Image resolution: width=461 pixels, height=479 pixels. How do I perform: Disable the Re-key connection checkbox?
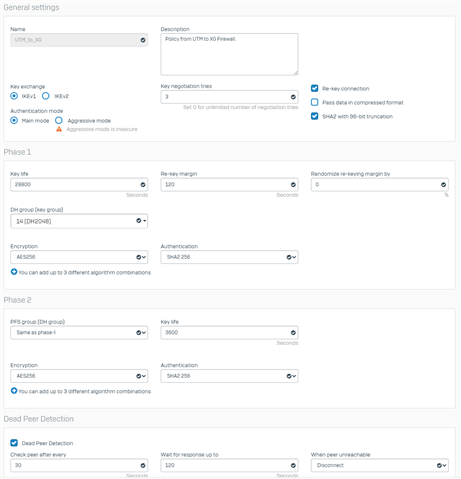314,88
